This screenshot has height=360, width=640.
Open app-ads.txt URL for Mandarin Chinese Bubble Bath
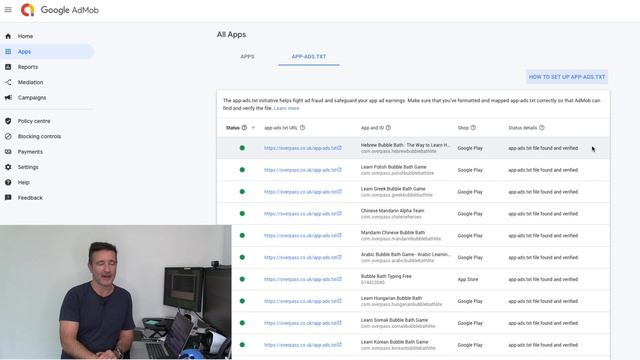click(x=302, y=236)
